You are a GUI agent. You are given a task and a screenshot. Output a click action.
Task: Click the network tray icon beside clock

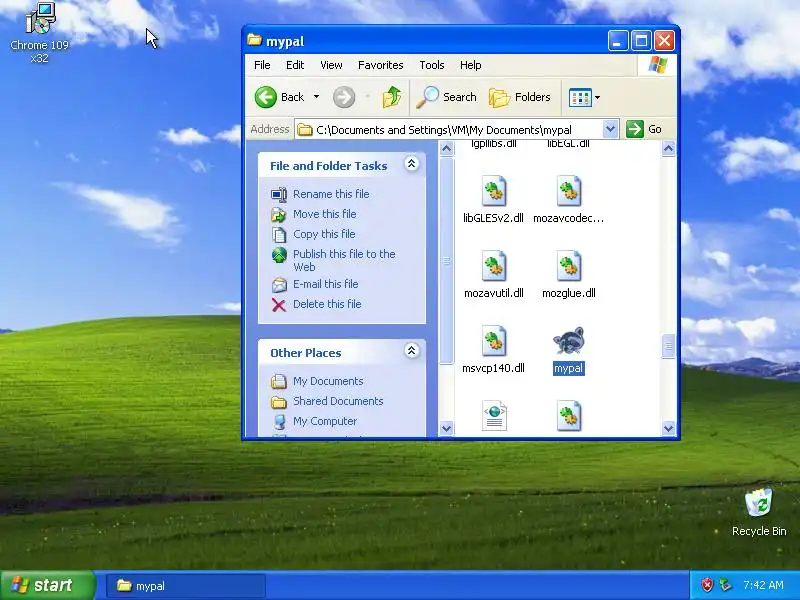point(724,585)
